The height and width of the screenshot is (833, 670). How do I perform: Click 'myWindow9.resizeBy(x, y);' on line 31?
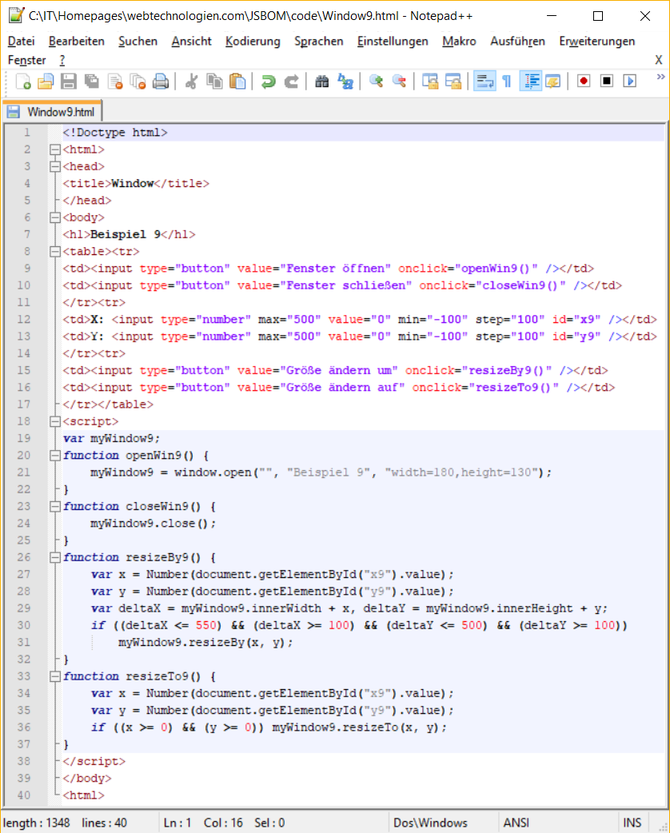coord(205,642)
